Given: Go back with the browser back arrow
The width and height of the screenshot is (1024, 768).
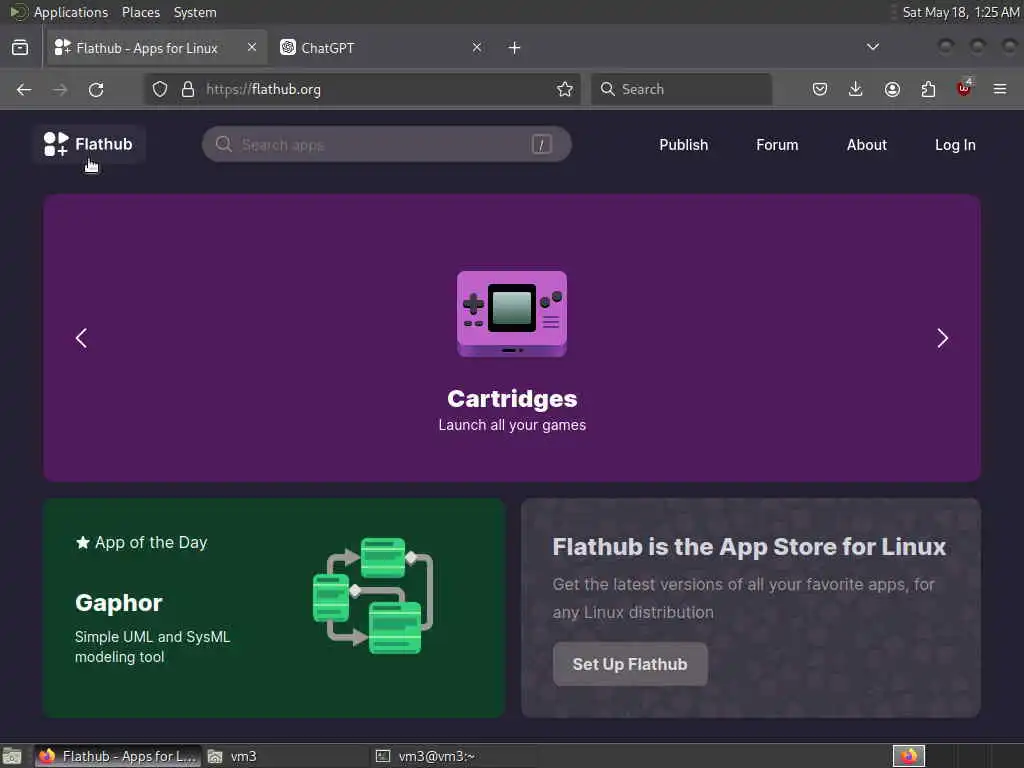Looking at the screenshot, I should coord(24,89).
